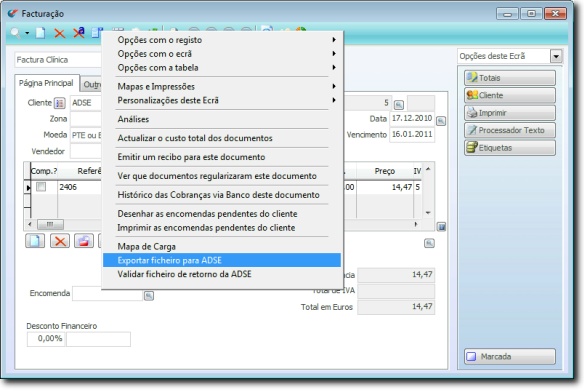Expand 'Opções com o ecrã' submenu

pos(223,54)
